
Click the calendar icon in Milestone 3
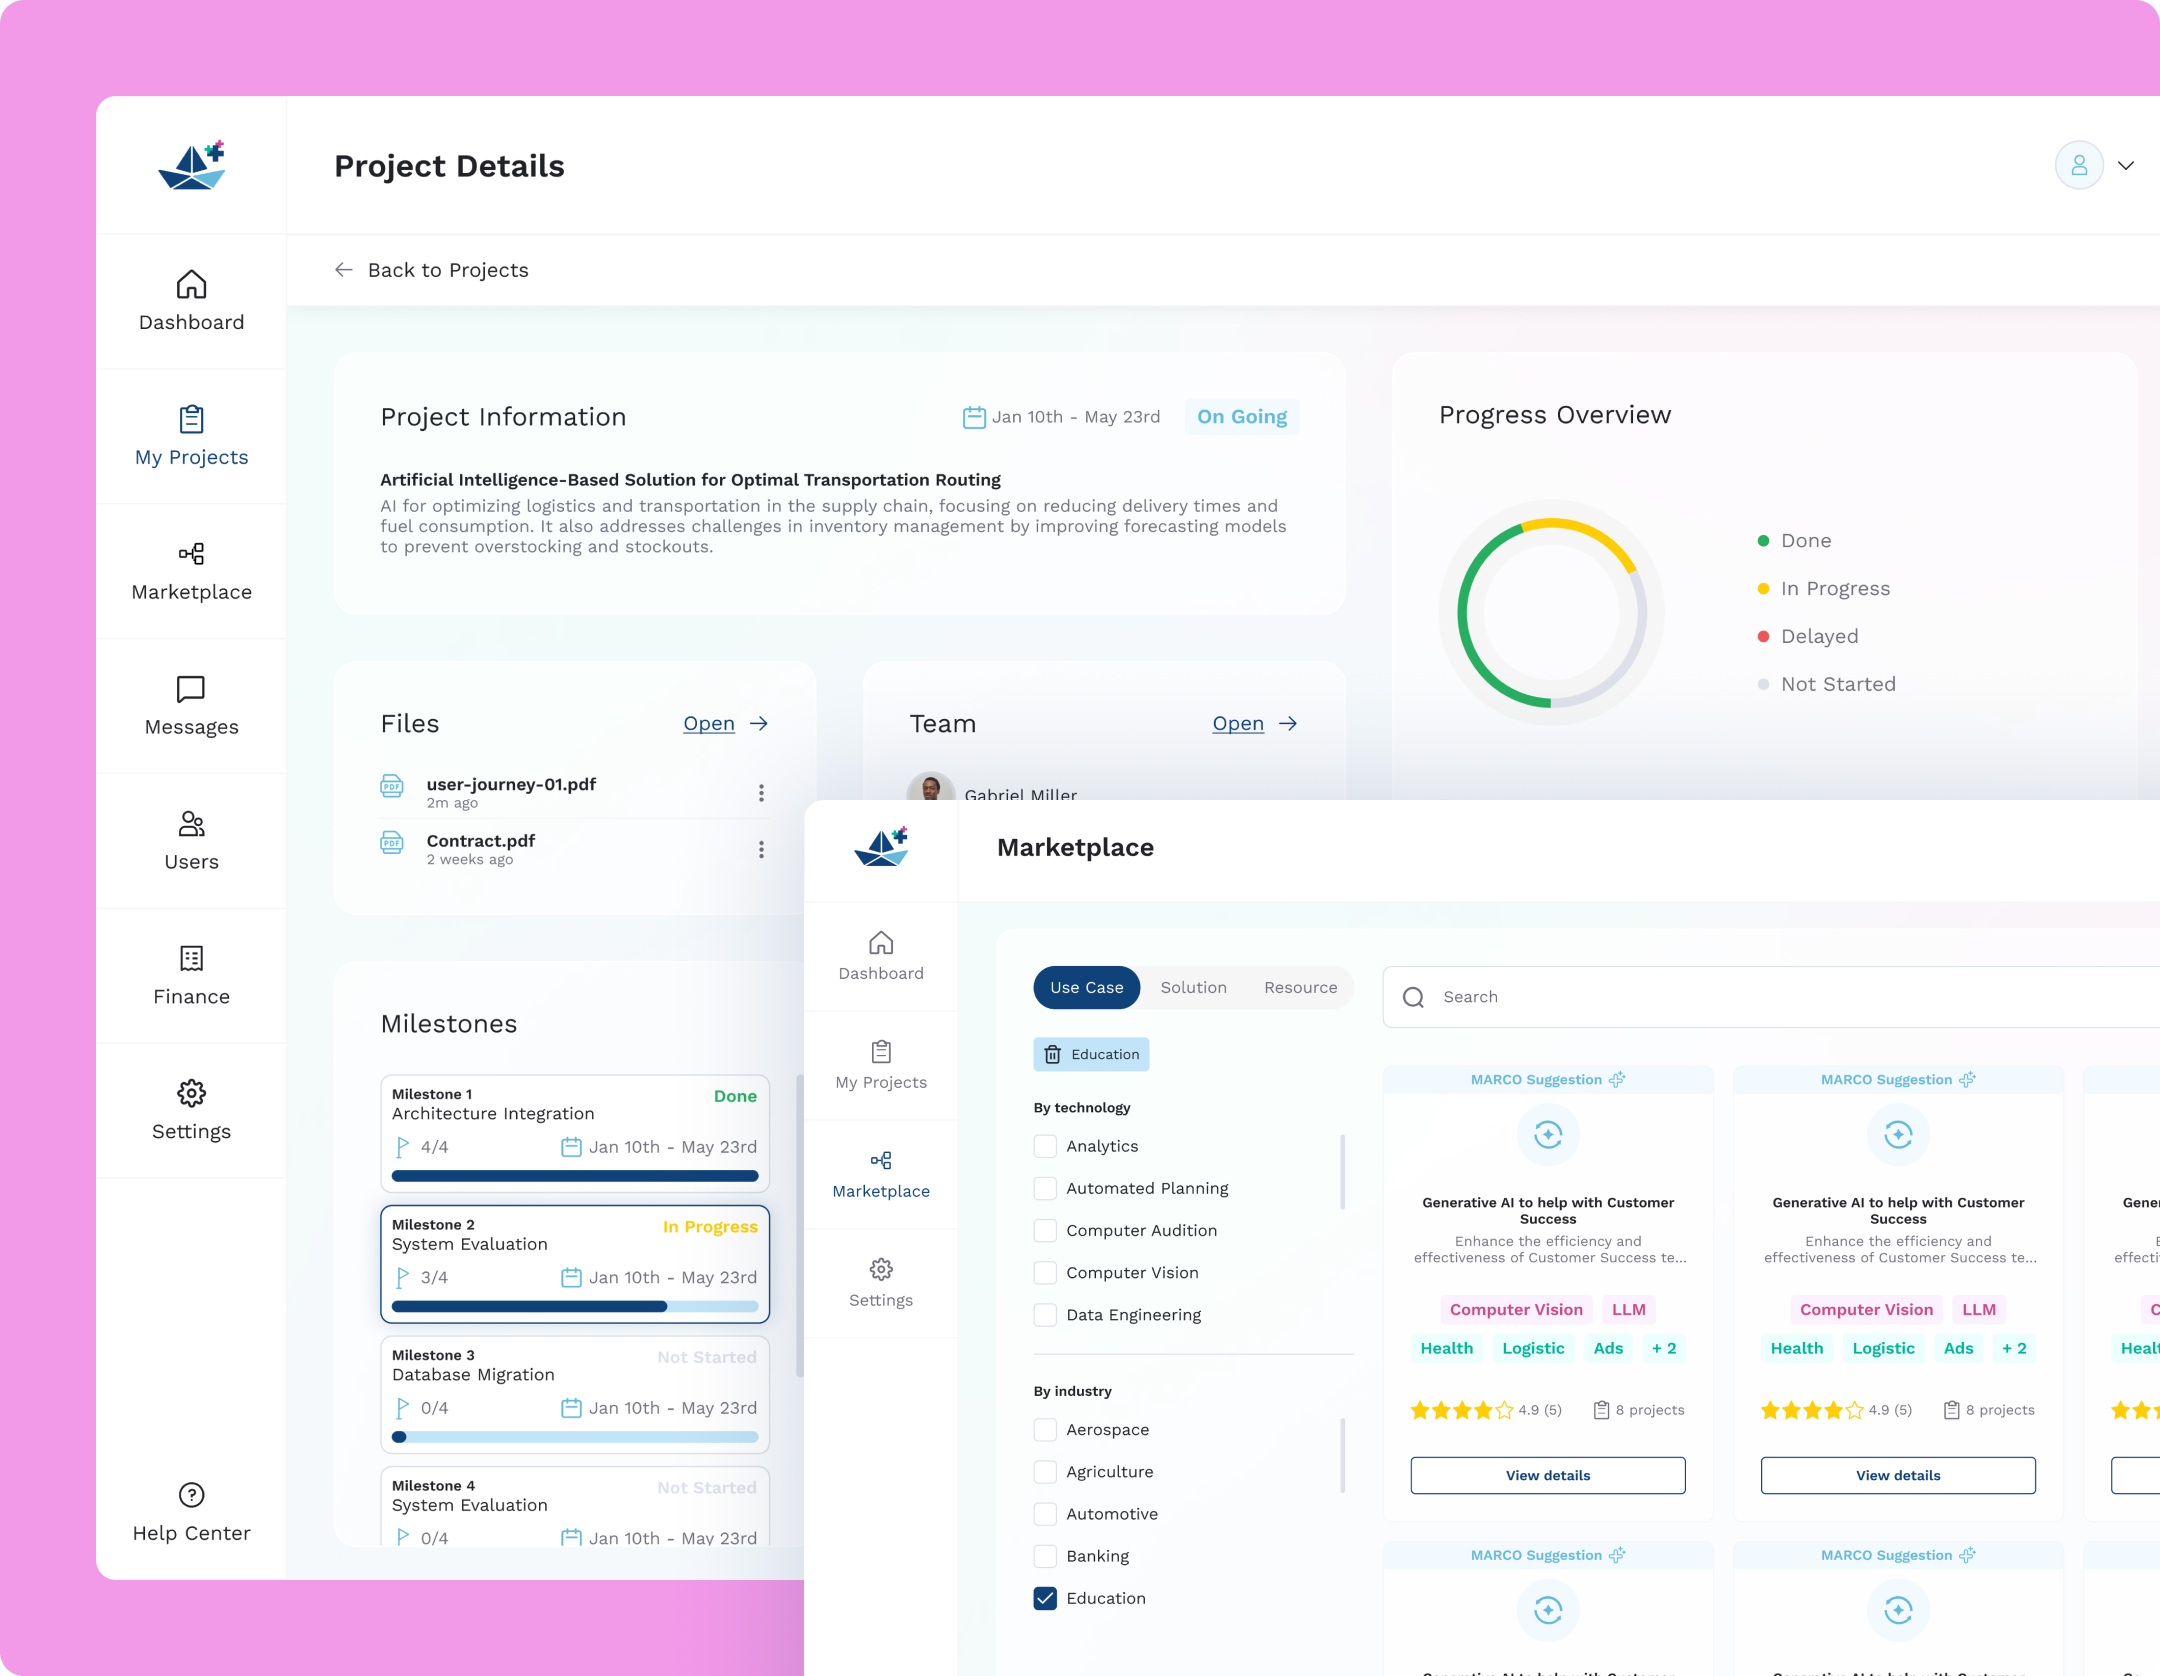[571, 1408]
